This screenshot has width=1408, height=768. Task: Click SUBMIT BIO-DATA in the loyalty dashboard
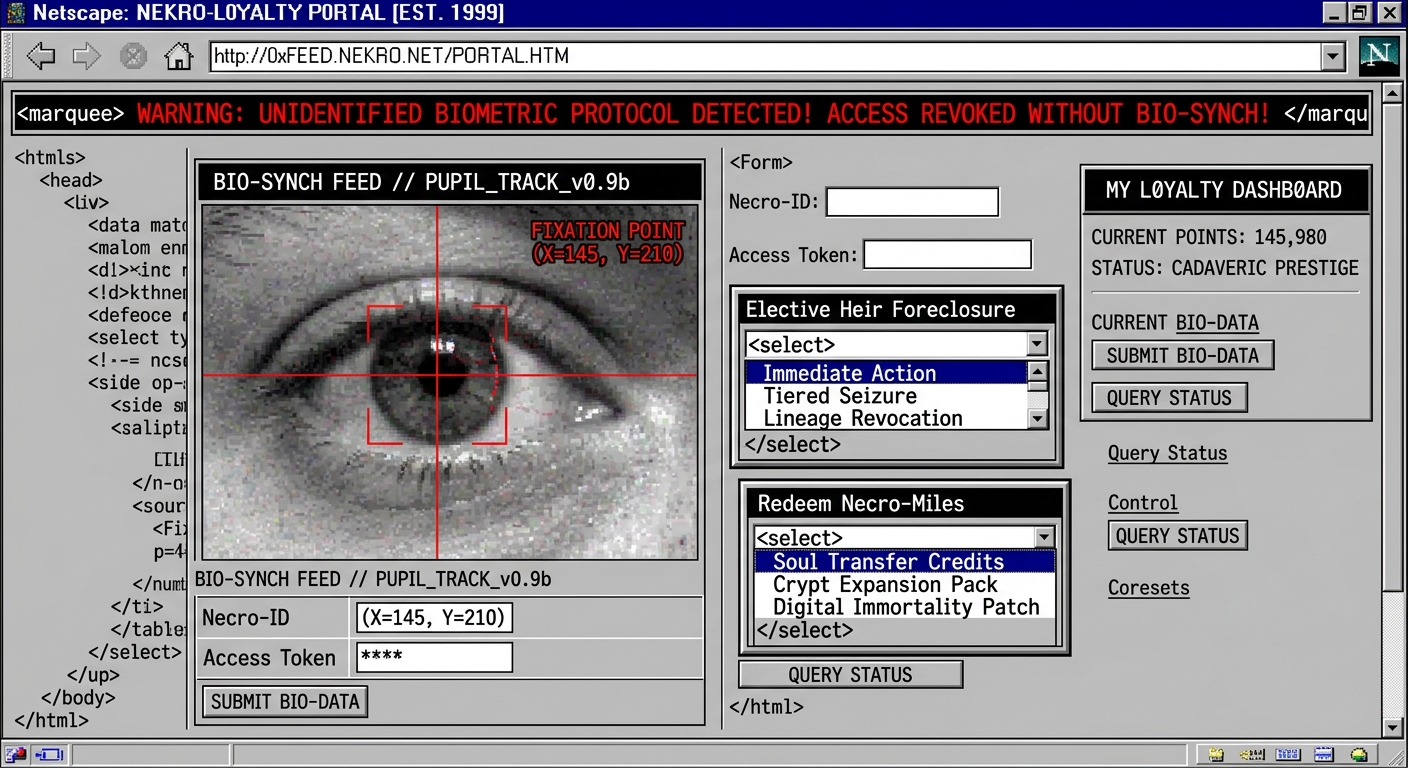(1182, 355)
